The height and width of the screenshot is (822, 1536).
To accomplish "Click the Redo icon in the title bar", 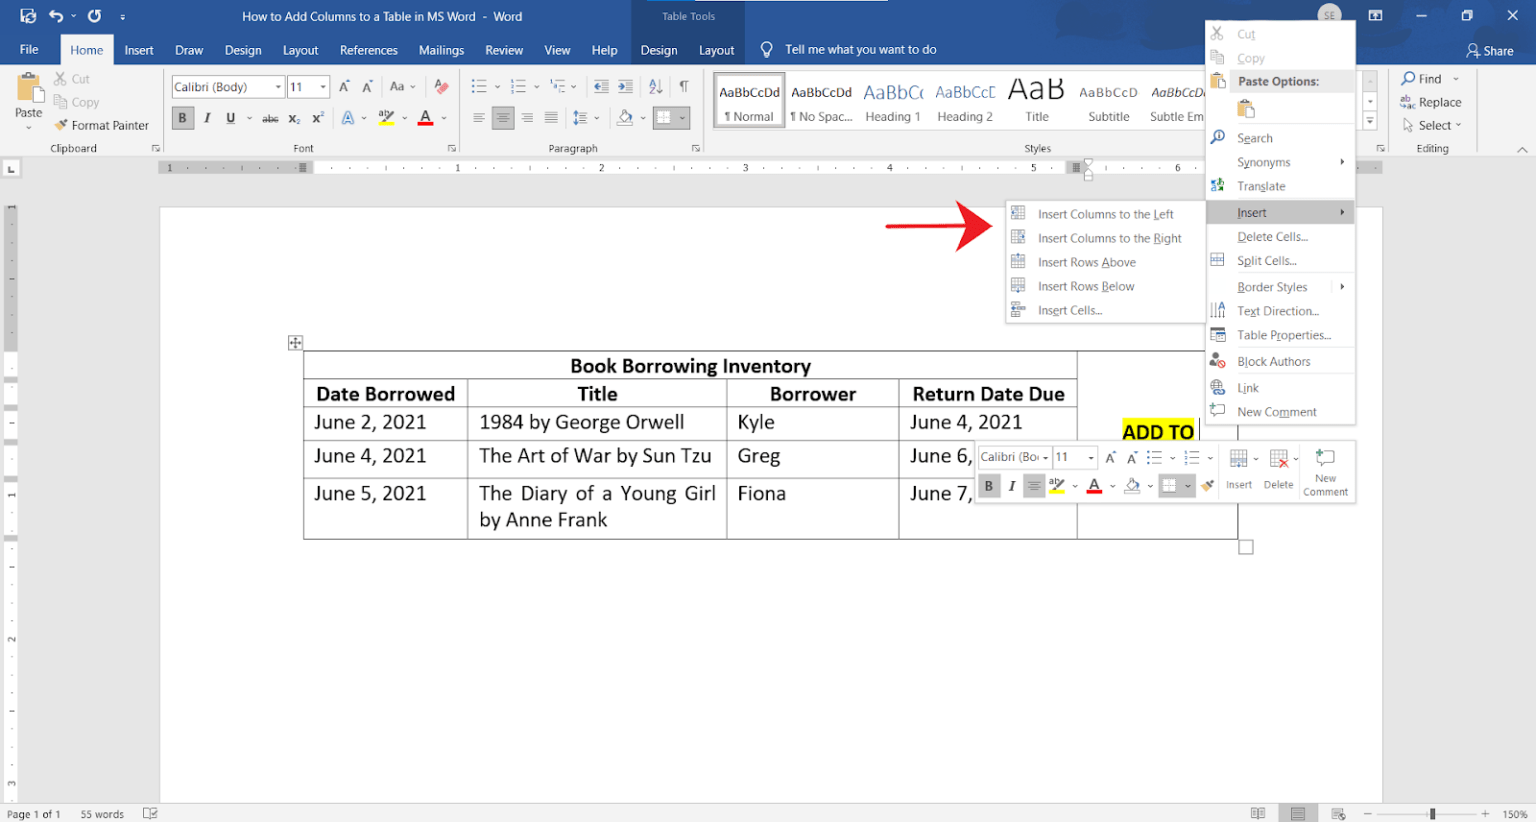I will 94,16.
